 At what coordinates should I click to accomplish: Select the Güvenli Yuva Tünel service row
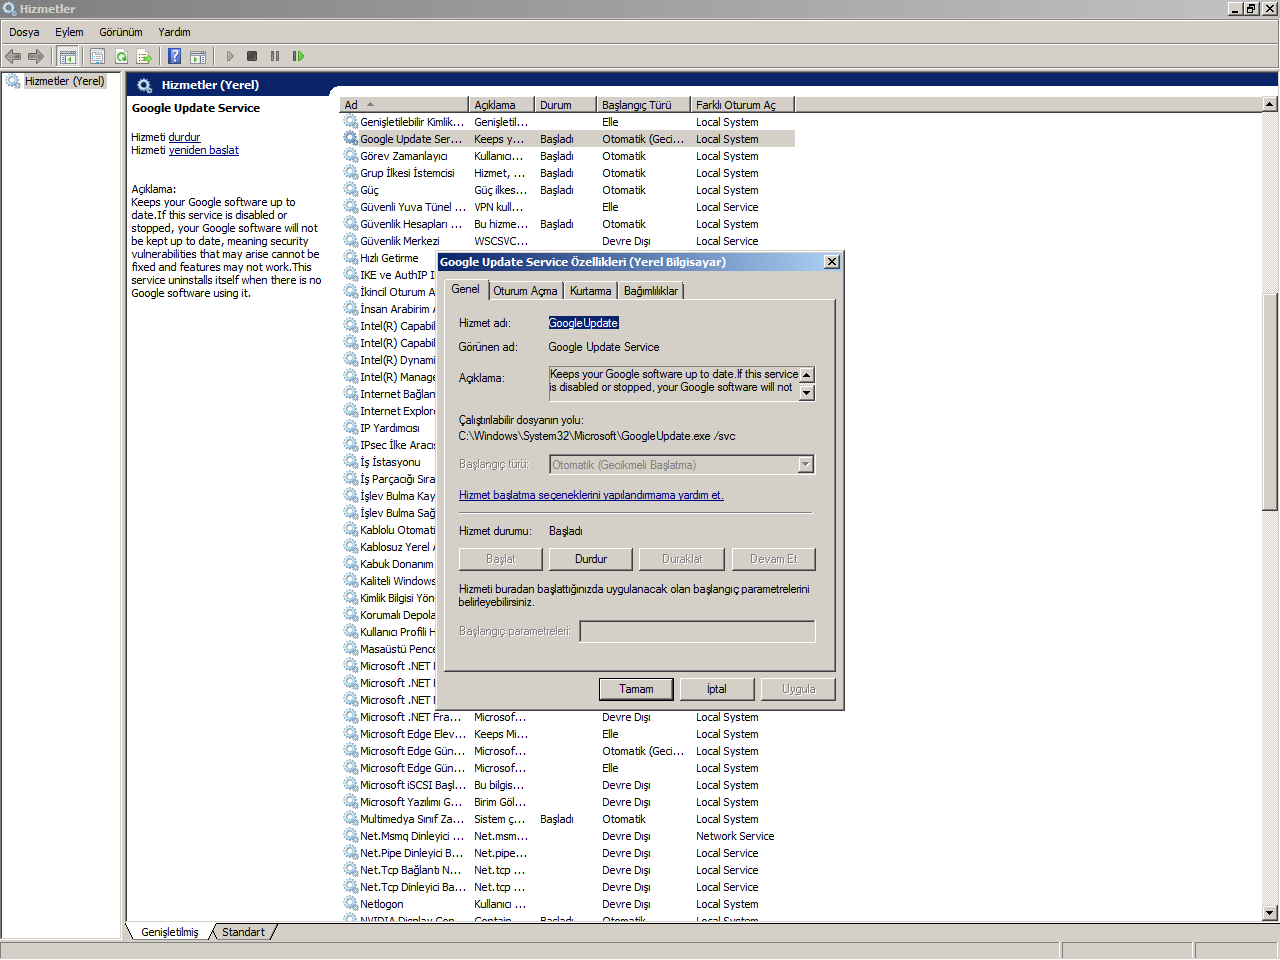567,207
